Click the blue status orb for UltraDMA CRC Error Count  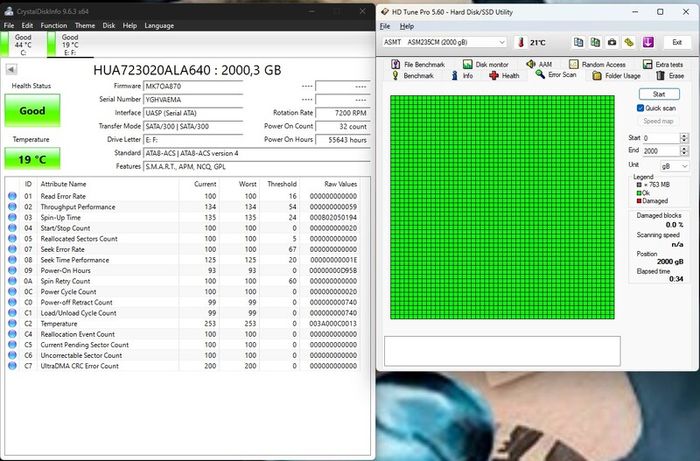pos(12,365)
